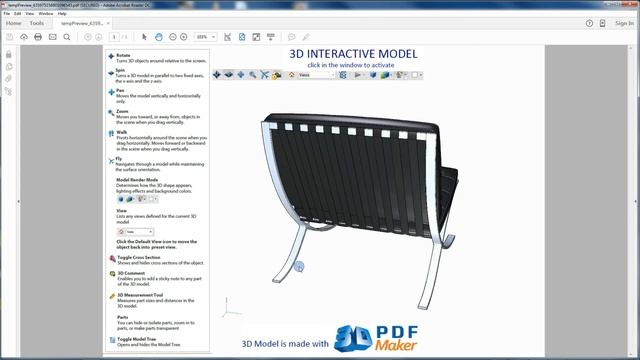This screenshot has width=640, height=360.
Task: Click the fit width scroll icon
Action: pyautogui.click(x=227, y=37)
